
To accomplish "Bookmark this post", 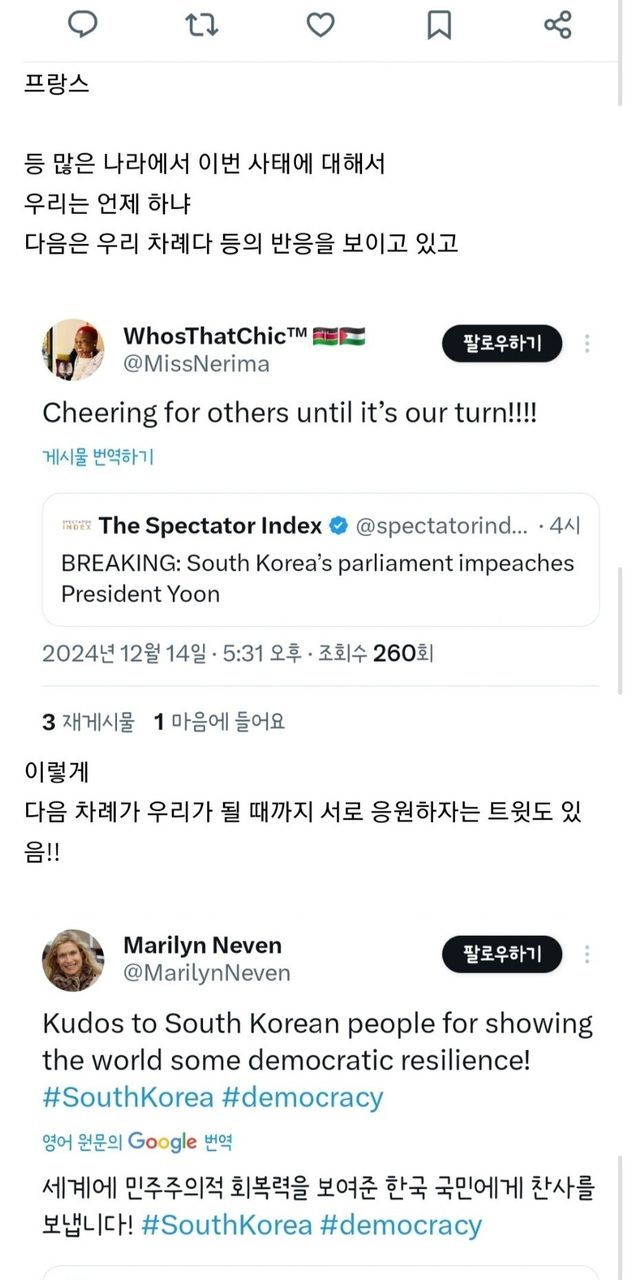I will click(439, 23).
